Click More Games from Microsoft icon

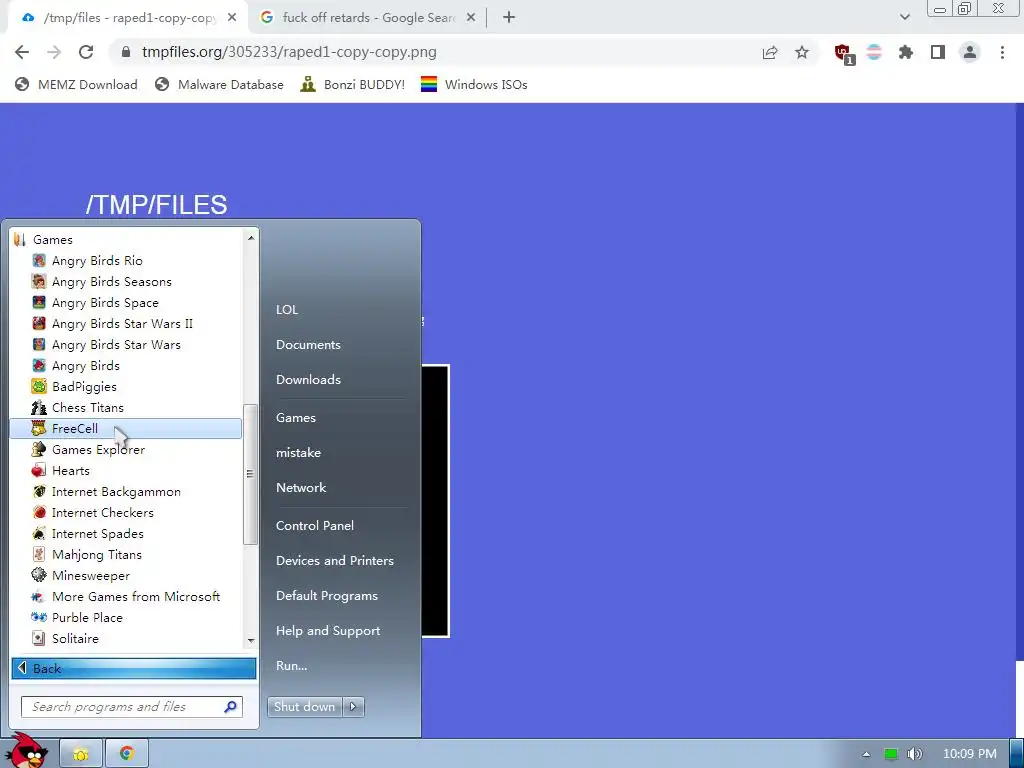coord(39,596)
